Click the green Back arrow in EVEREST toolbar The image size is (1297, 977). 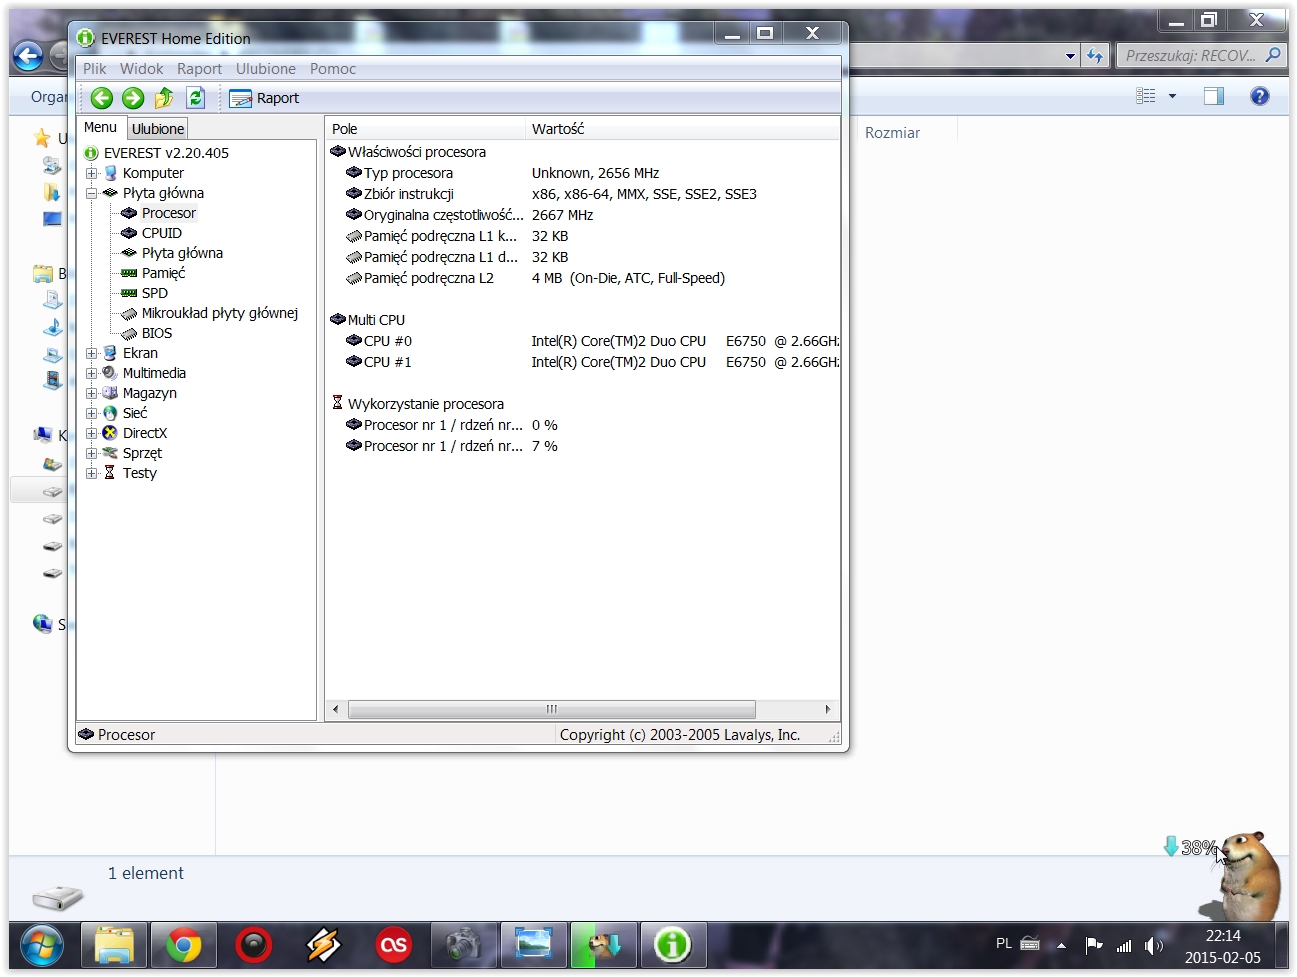click(x=101, y=98)
